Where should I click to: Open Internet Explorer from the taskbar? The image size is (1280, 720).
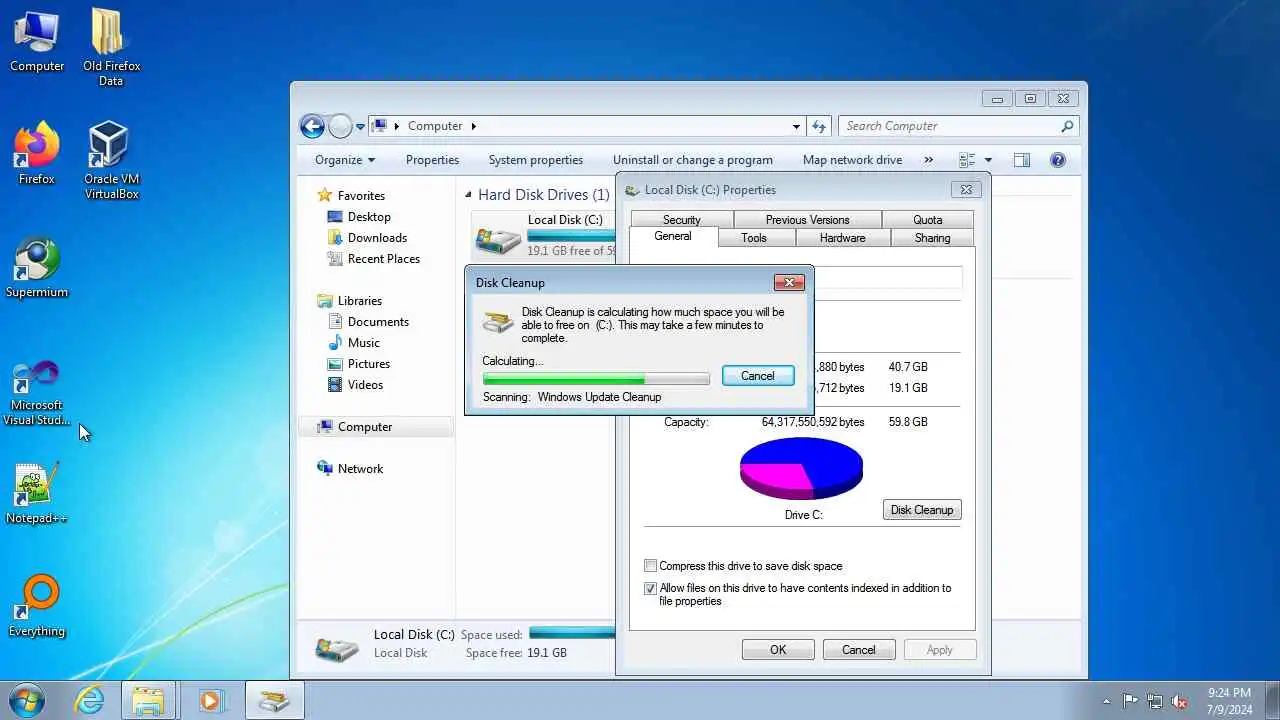90,700
